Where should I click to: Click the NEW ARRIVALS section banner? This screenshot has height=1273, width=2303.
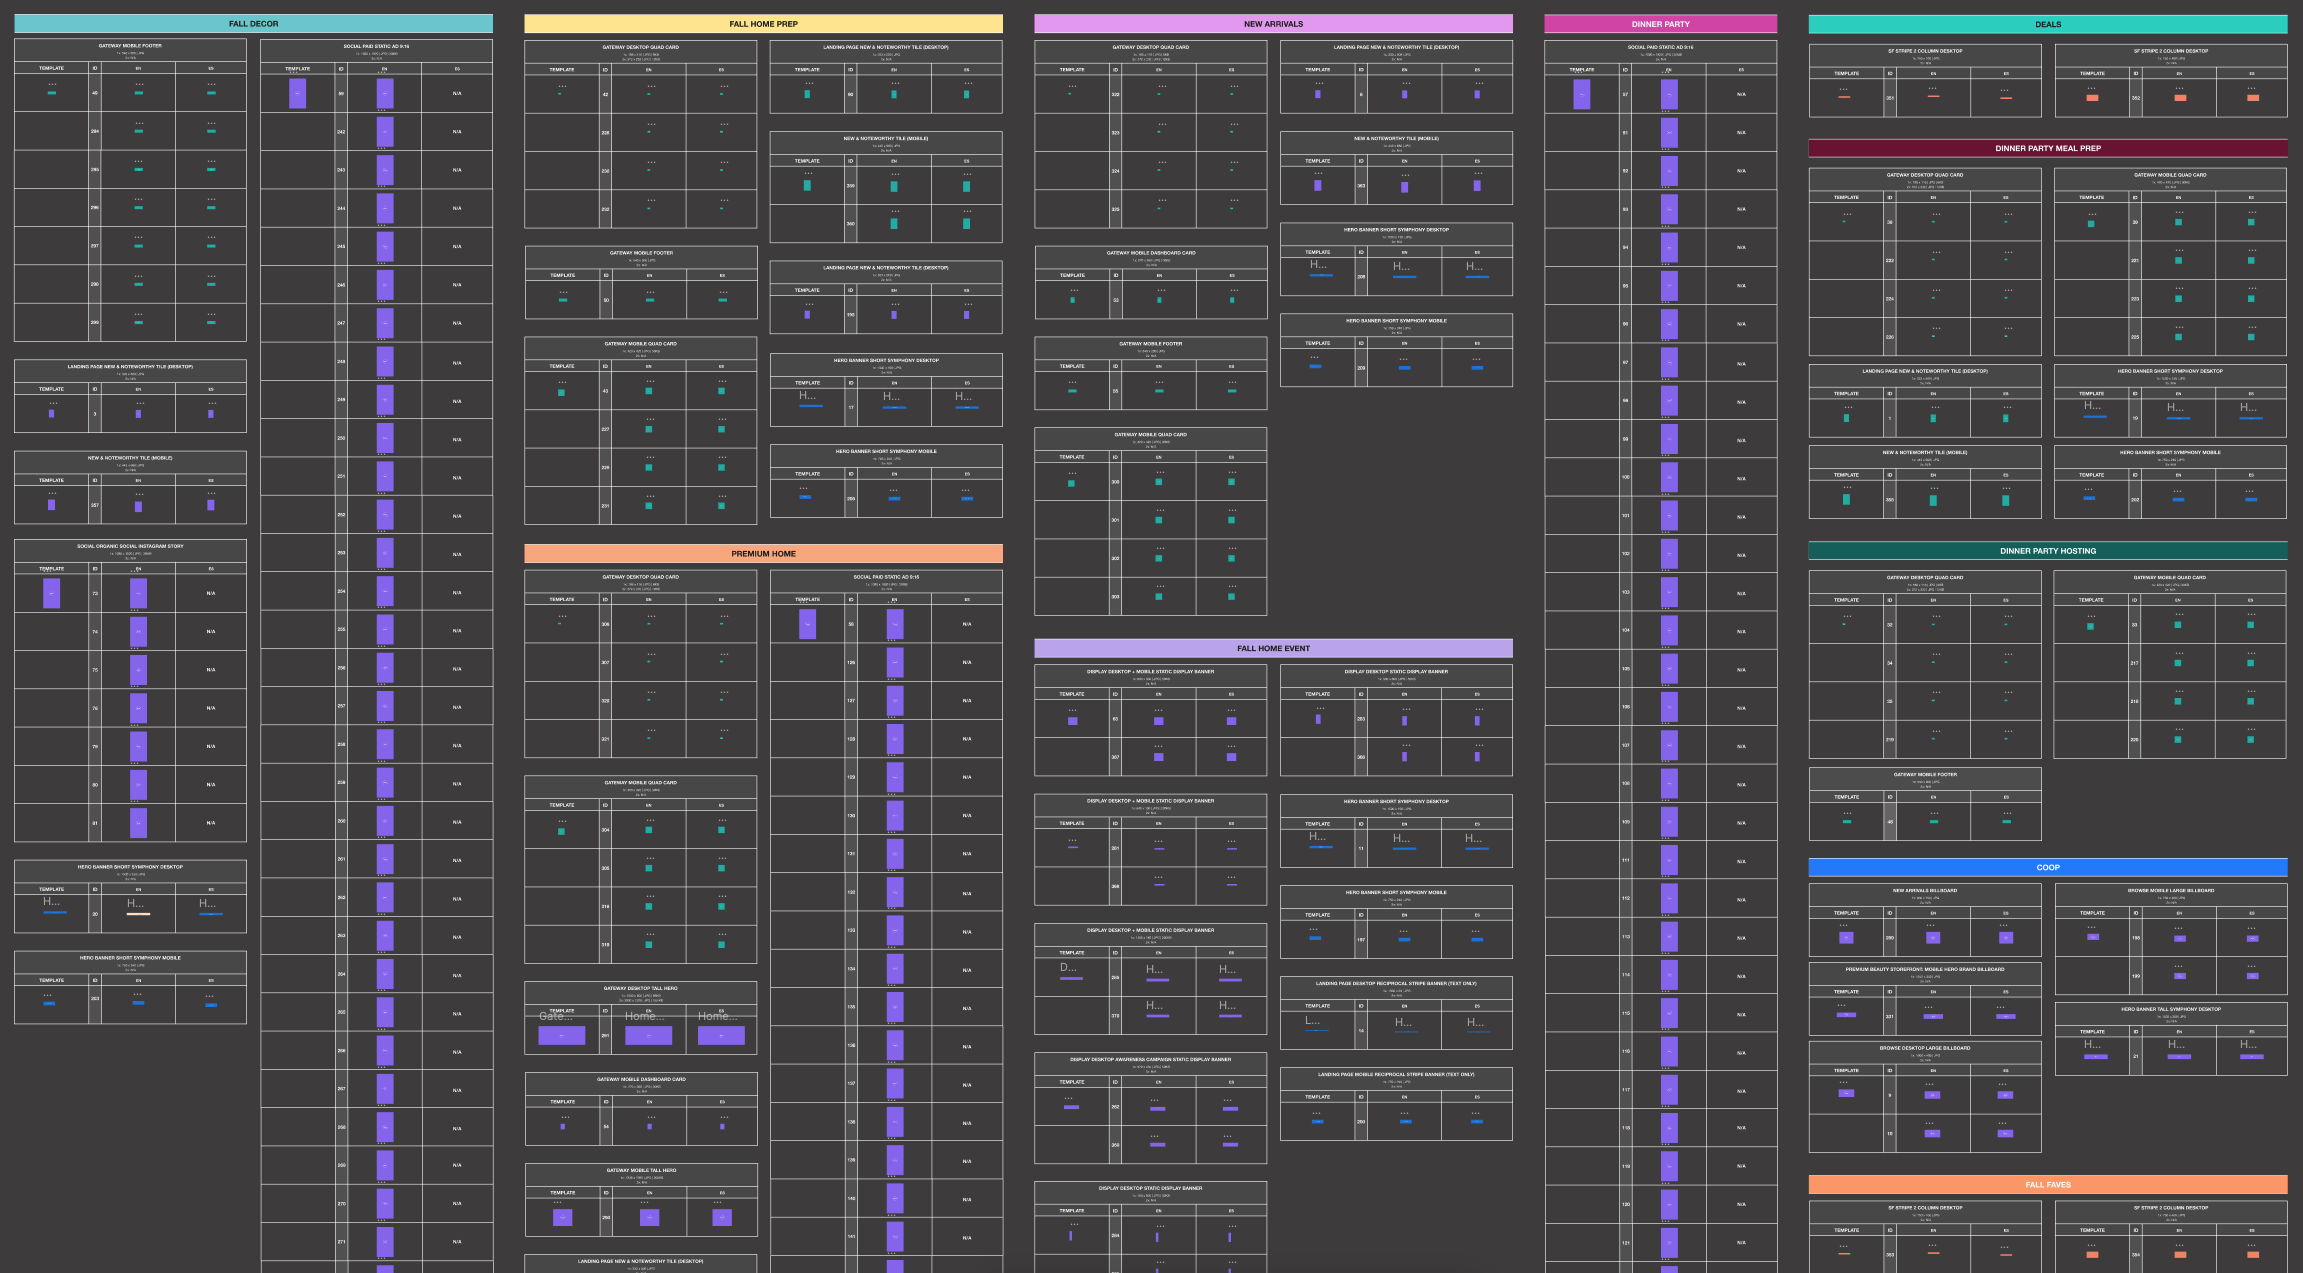1273,23
